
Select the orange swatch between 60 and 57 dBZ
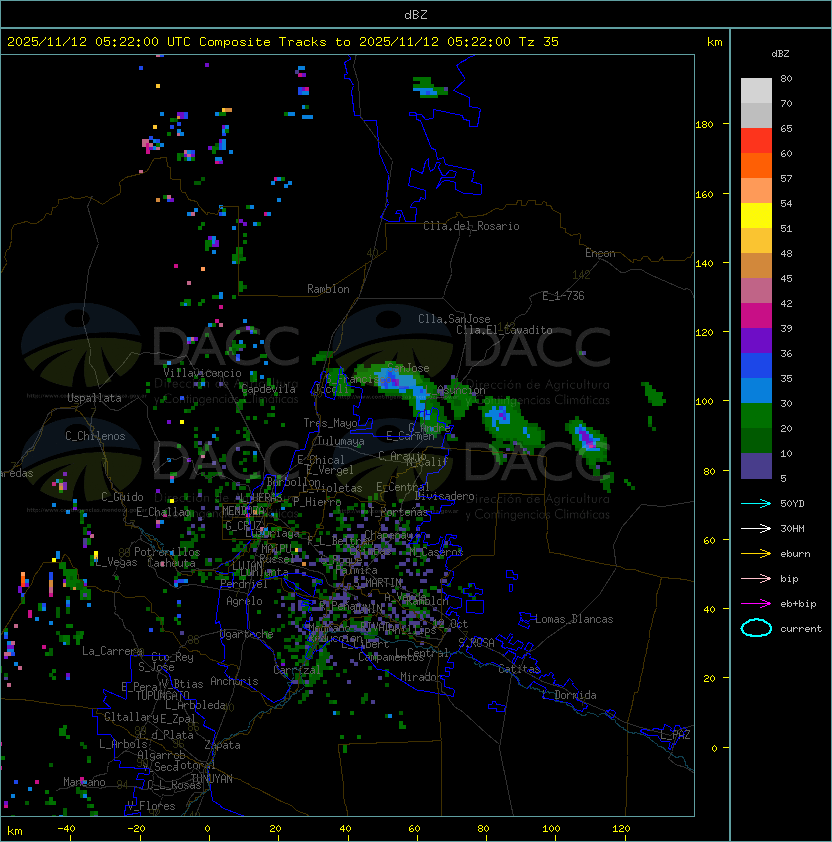756,166
